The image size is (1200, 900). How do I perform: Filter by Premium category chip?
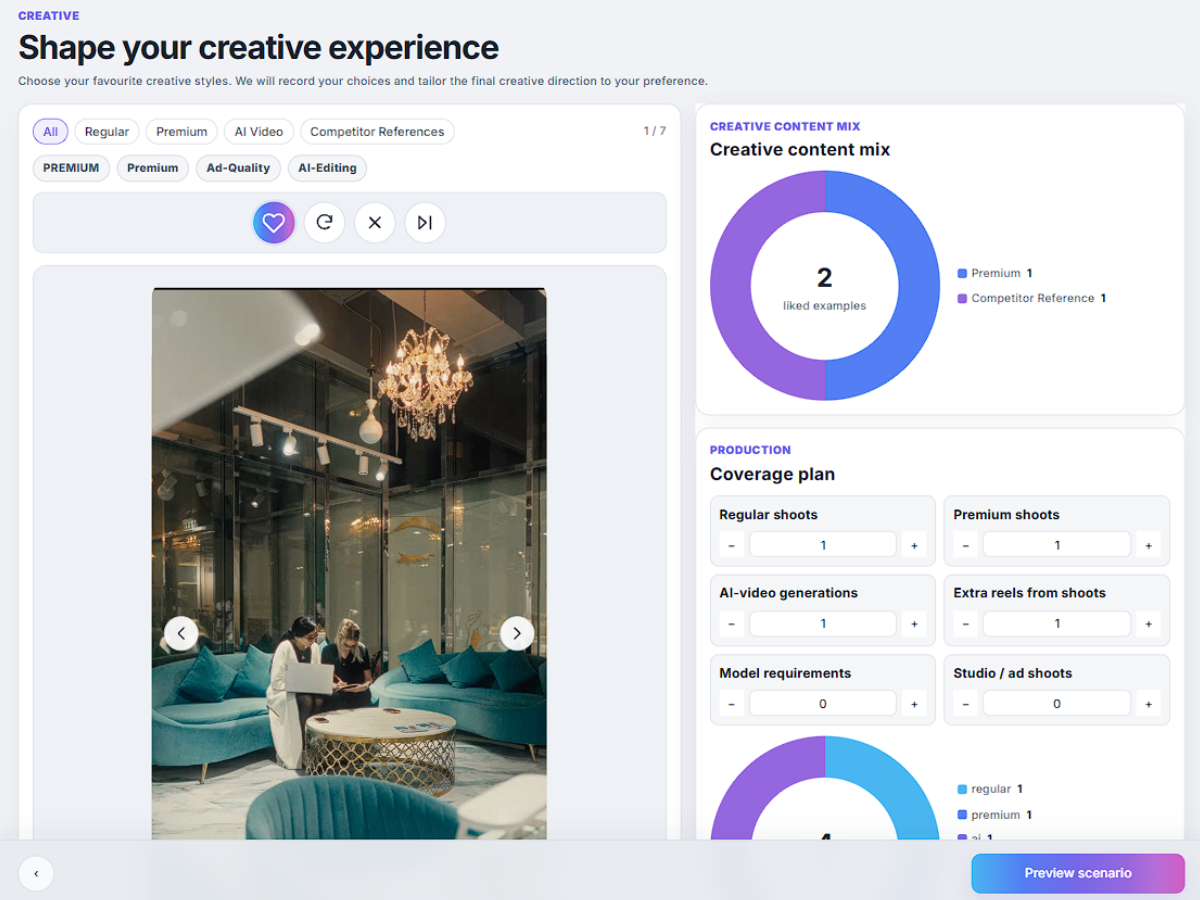click(182, 132)
